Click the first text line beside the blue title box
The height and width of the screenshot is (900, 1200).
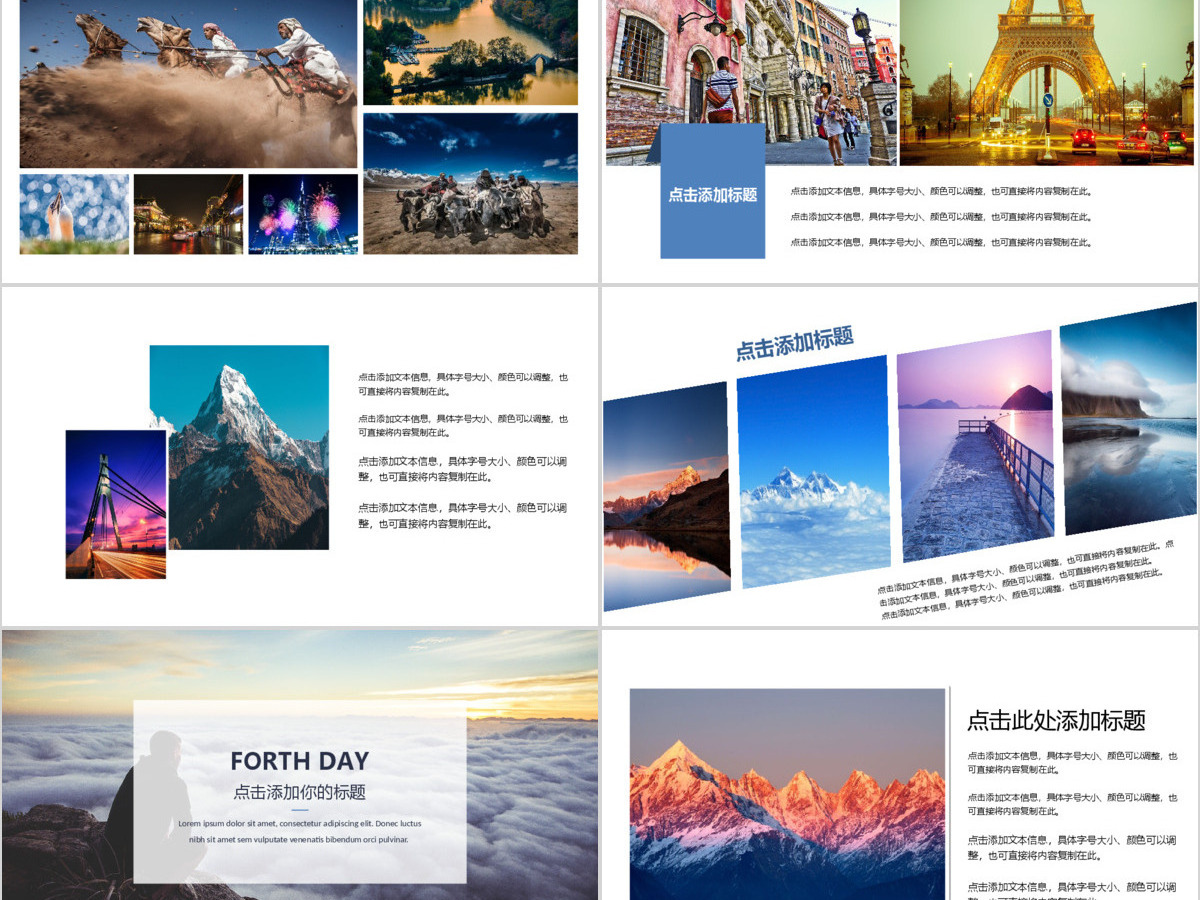coord(941,191)
